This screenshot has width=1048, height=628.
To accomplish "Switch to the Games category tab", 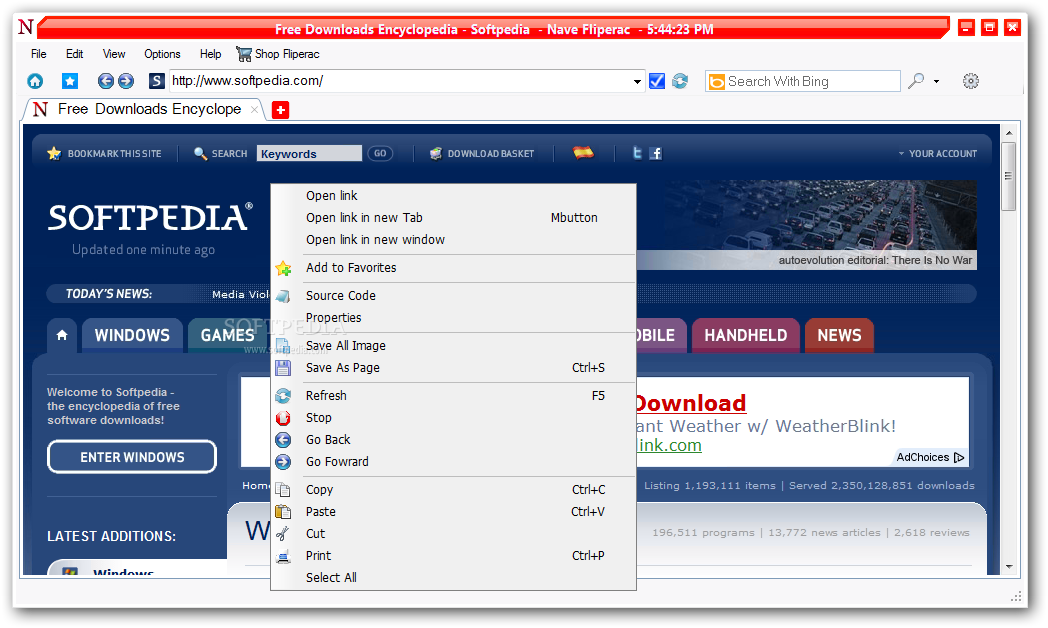I will [x=227, y=335].
